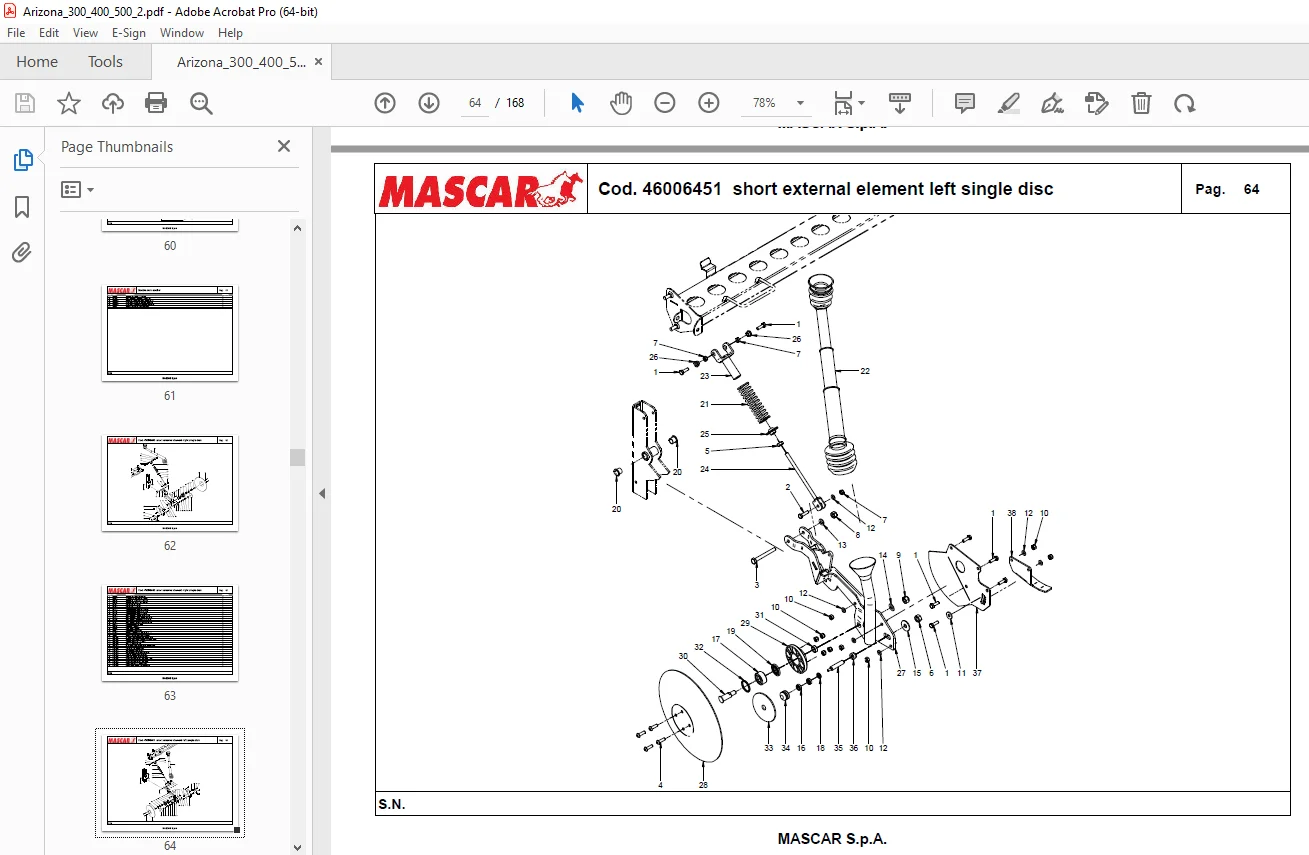This screenshot has width=1309, height=855.
Task: Open the Help menu
Action: tap(230, 33)
